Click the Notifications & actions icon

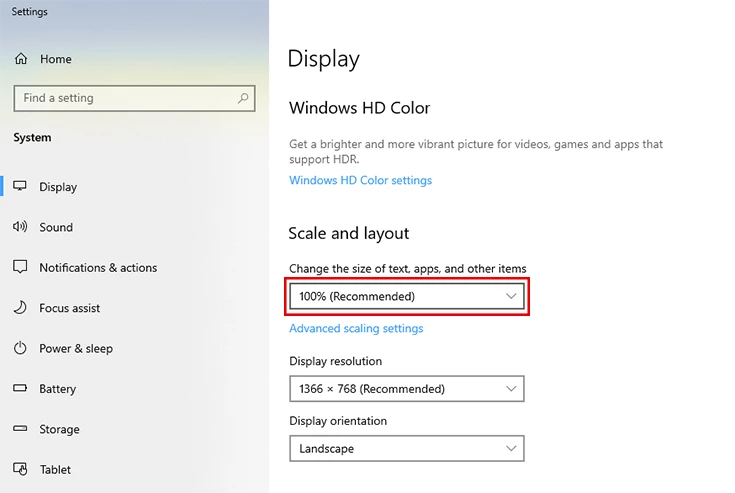[x=20, y=268]
